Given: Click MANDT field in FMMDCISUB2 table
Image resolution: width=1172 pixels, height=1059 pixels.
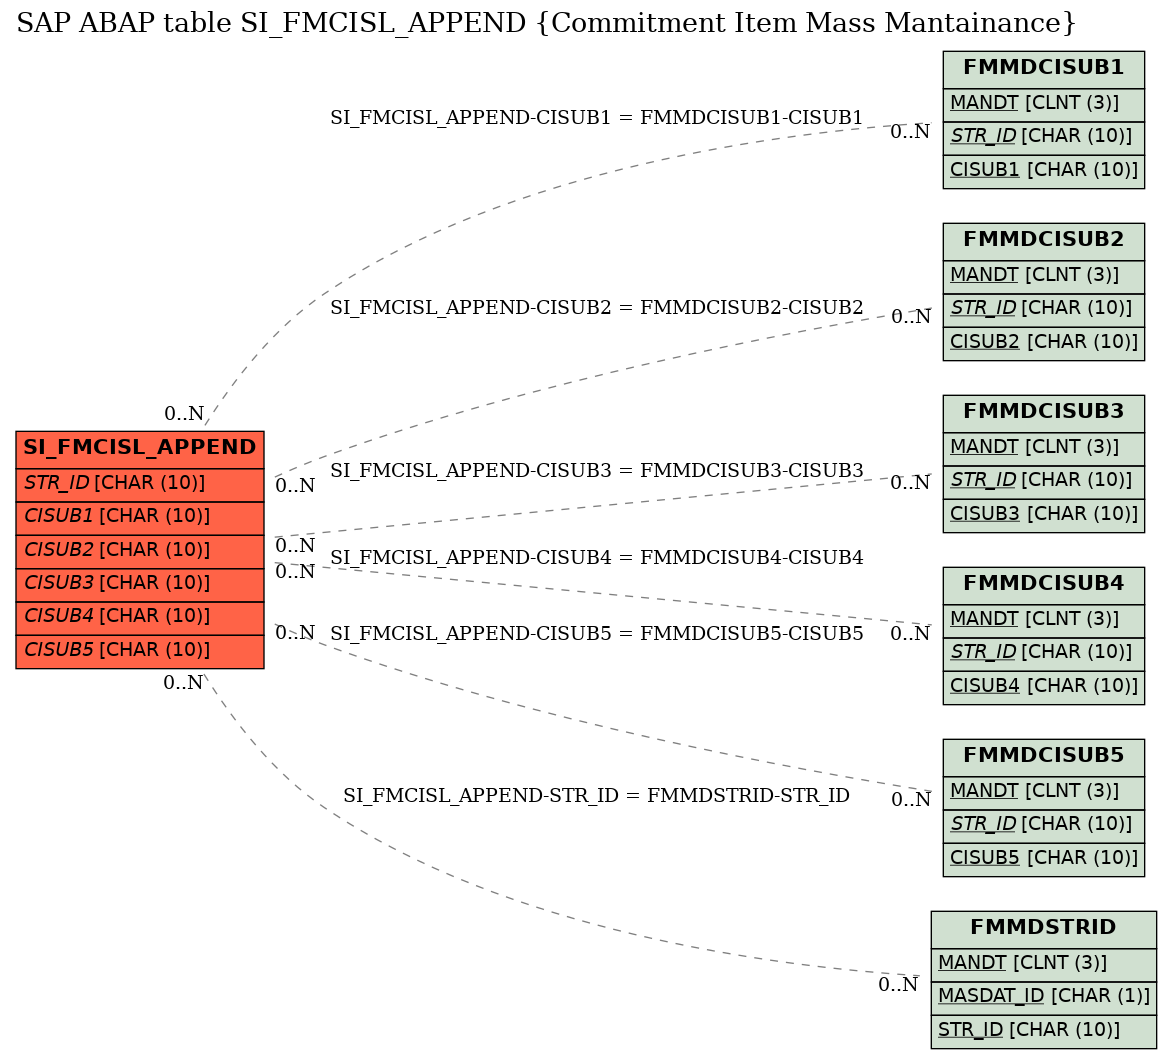Looking at the screenshot, I should 1043,277.
